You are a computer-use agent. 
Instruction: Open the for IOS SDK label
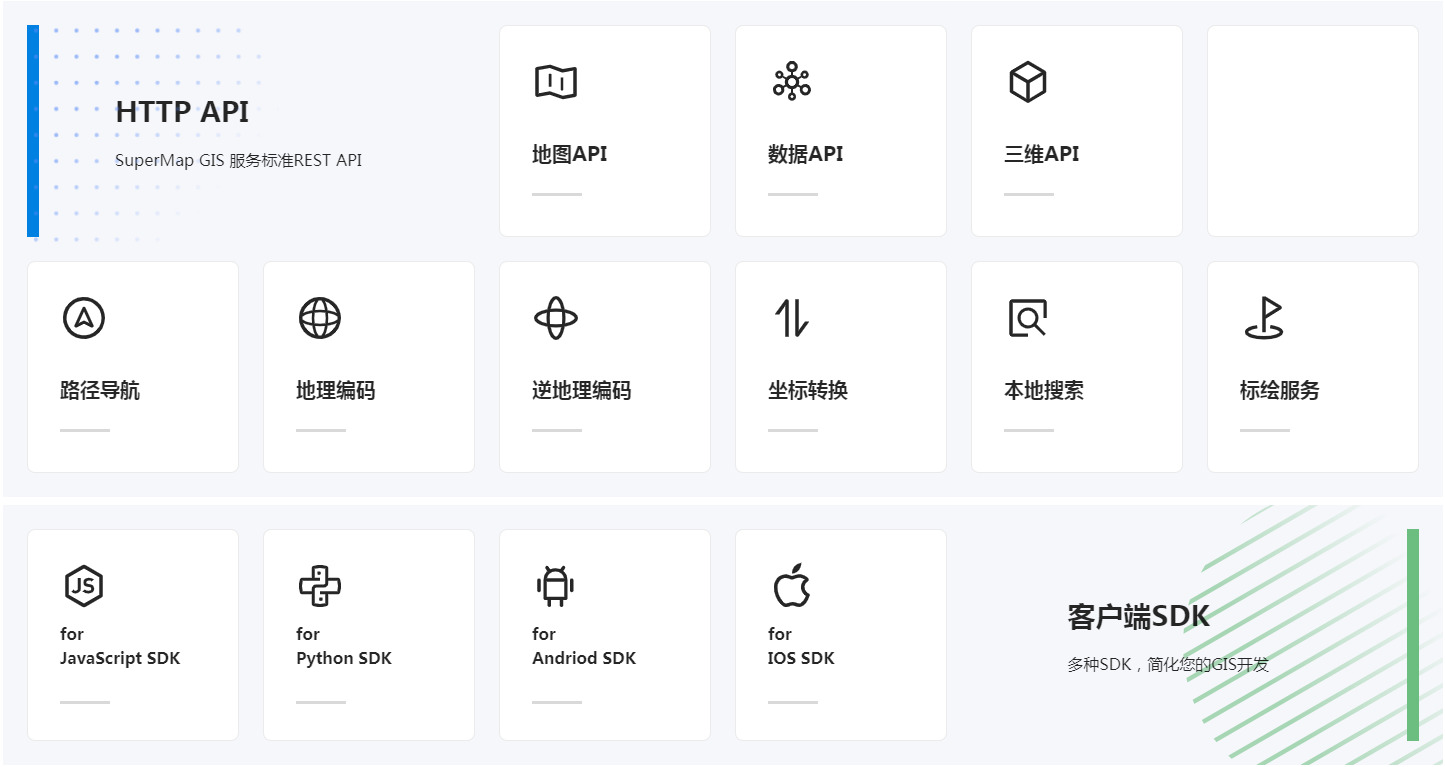[x=801, y=646]
